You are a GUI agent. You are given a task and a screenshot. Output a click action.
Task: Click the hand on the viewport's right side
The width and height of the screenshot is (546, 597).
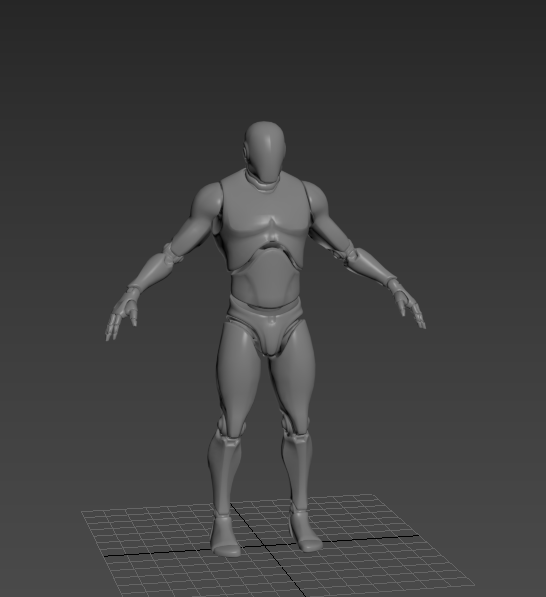408,304
